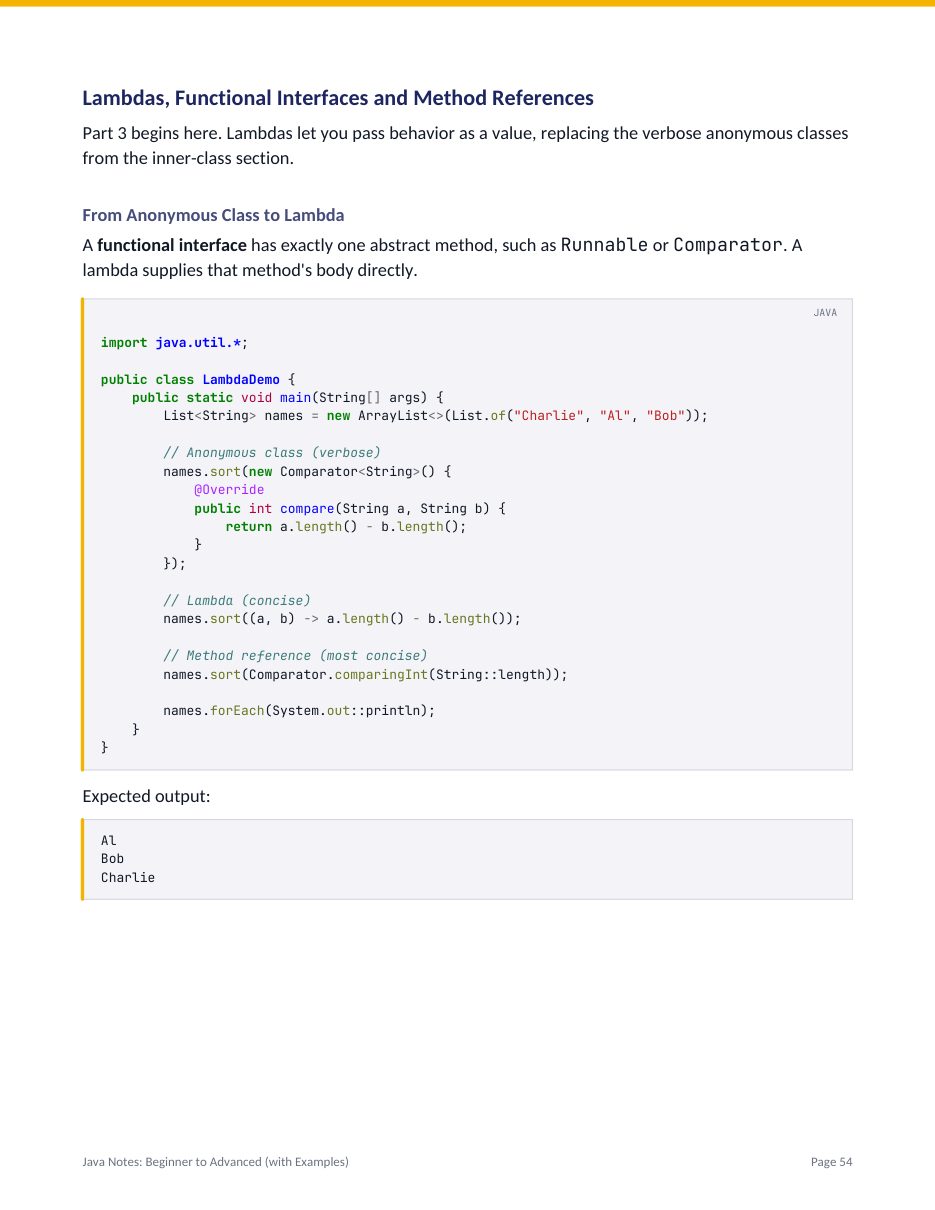Click the 'JAVA' language label on code block
The height and width of the screenshot is (1210, 935).
pyautogui.click(x=825, y=313)
